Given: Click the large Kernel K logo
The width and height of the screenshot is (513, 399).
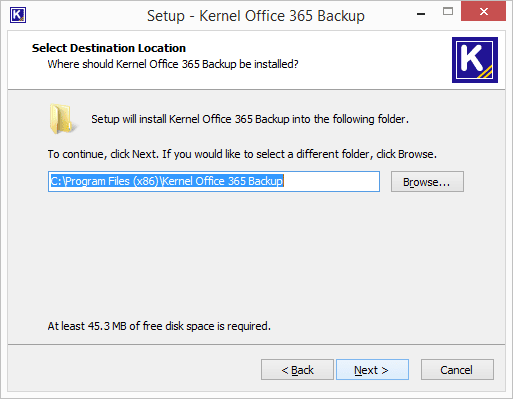Looking at the screenshot, I should pos(475,60).
